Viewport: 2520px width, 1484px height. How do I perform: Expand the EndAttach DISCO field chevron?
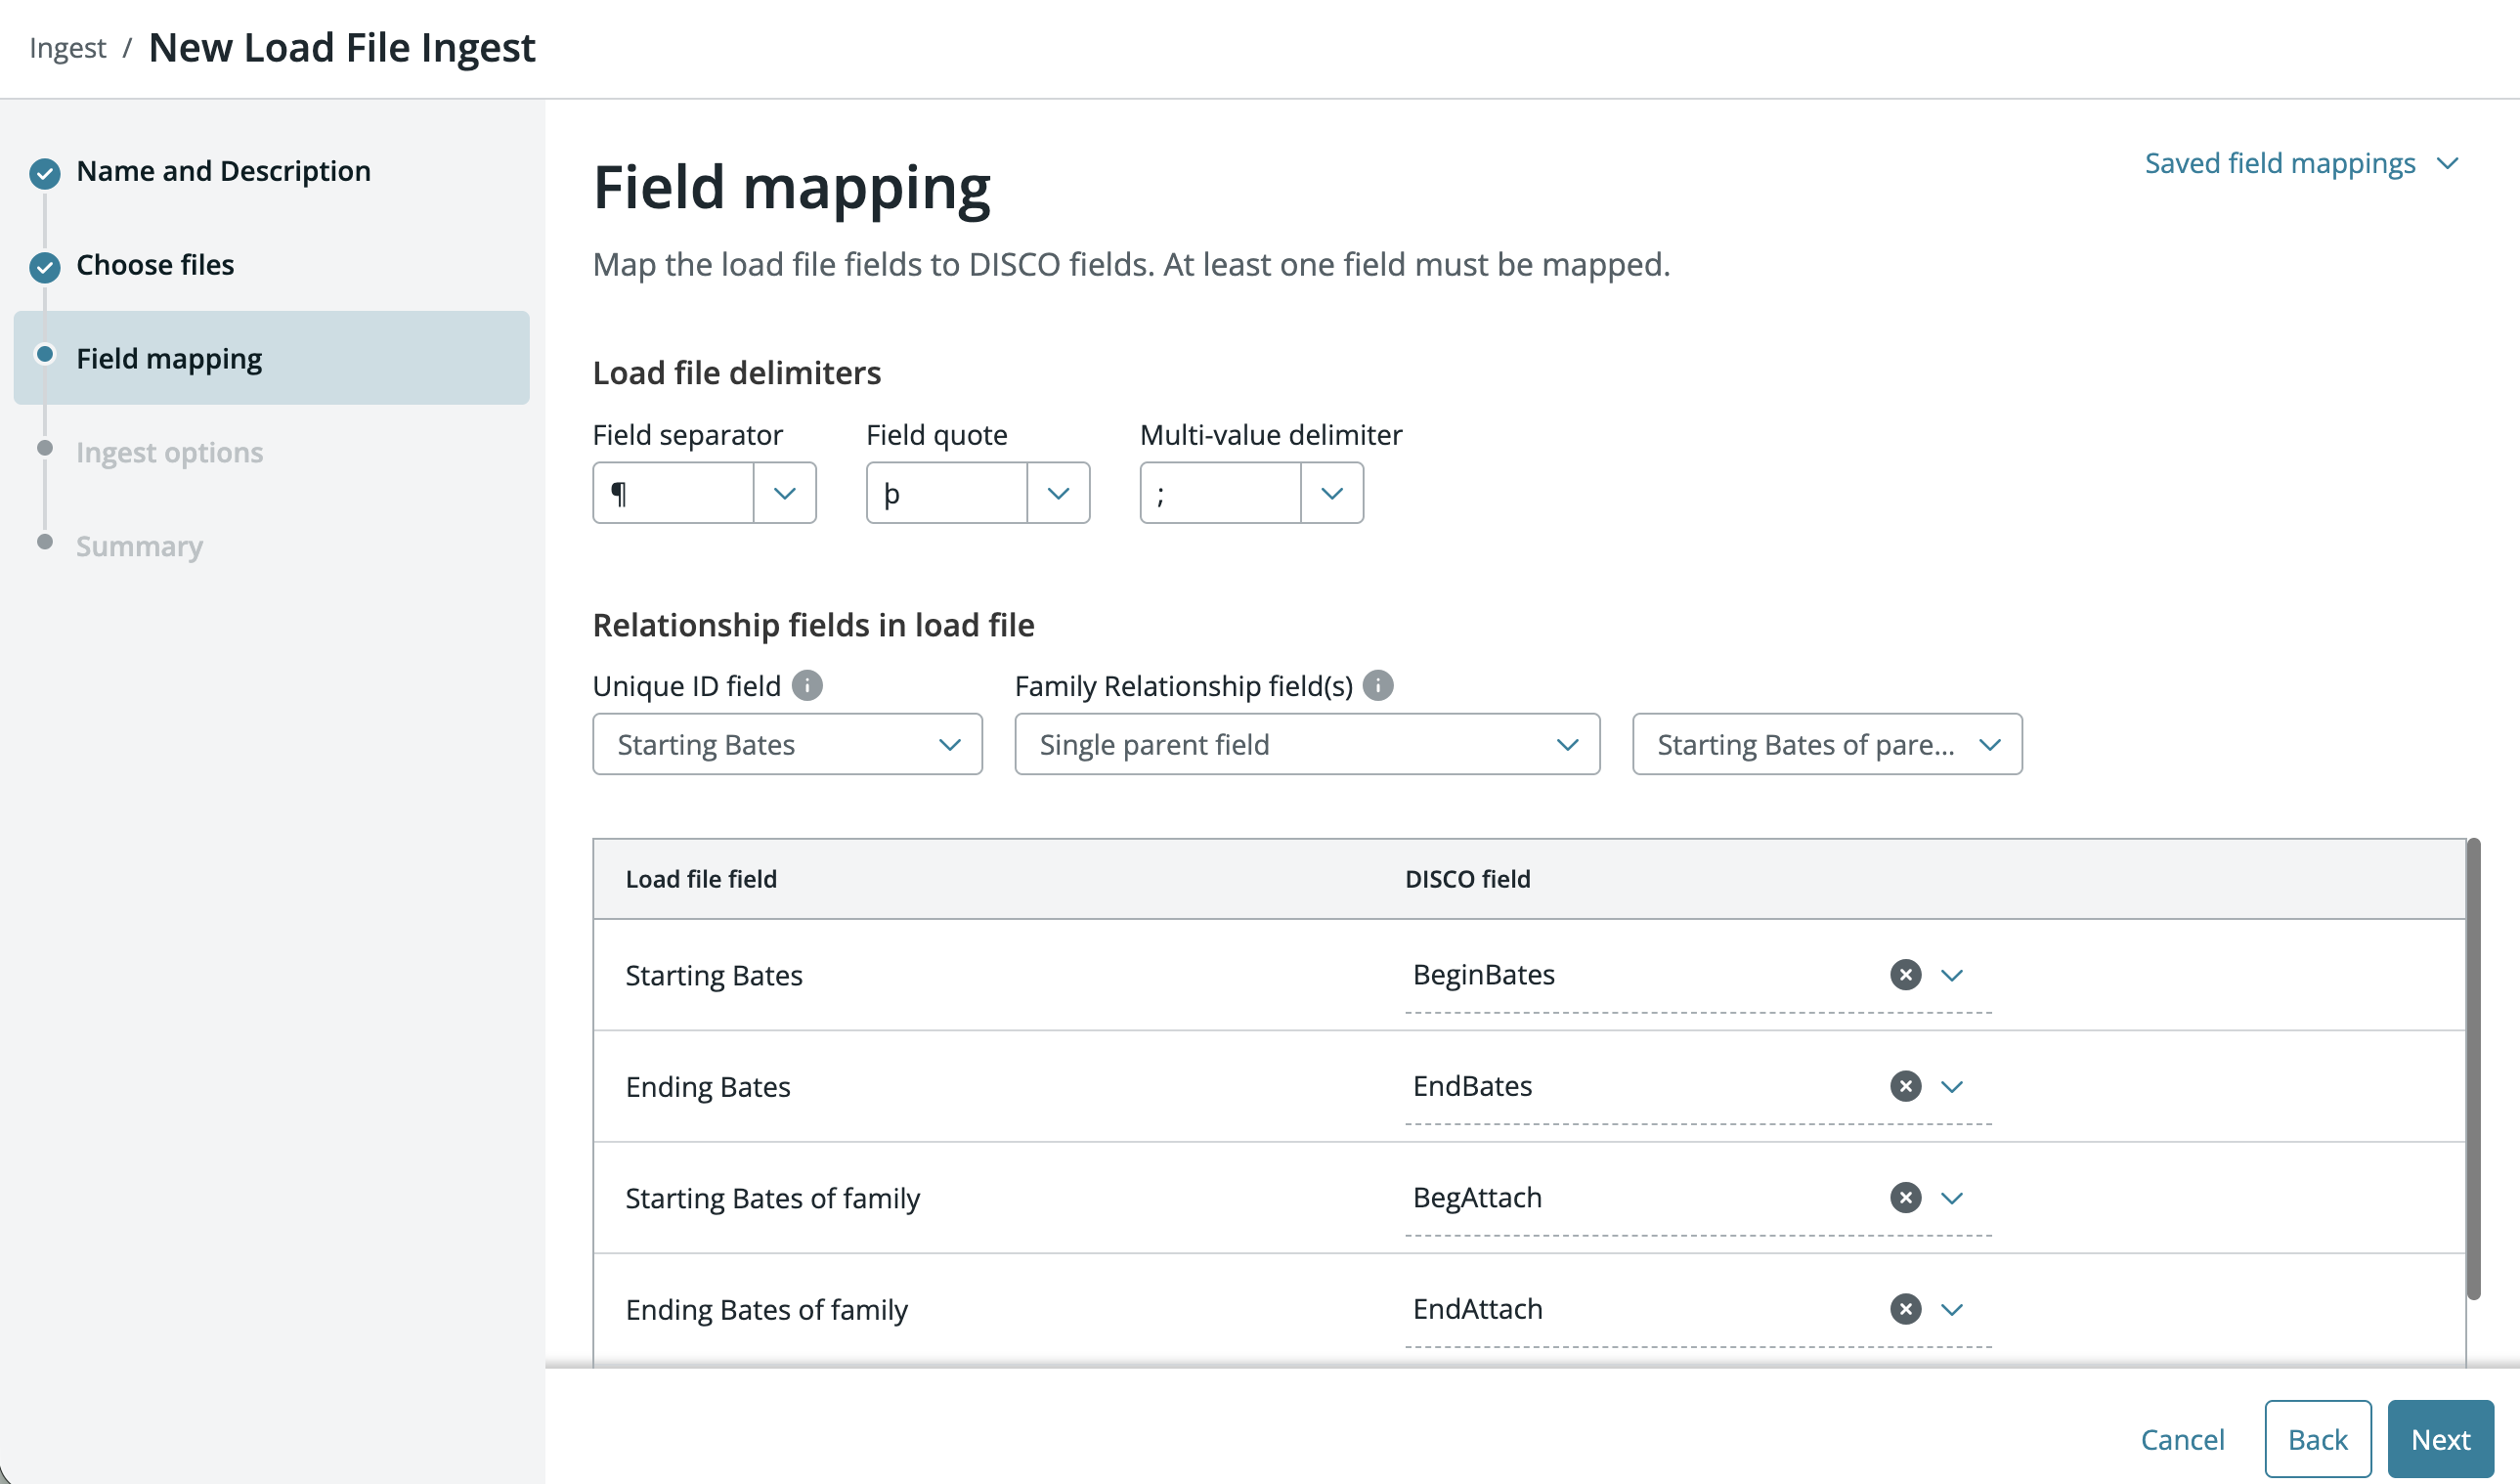pos(1952,1309)
